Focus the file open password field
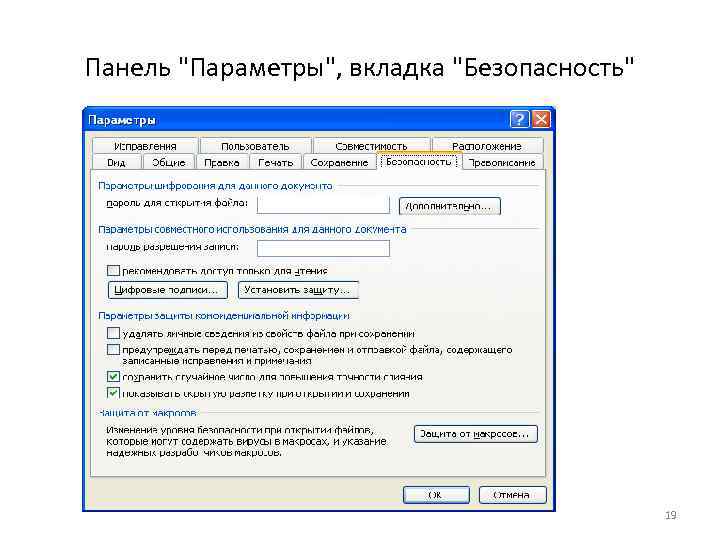 point(323,205)
